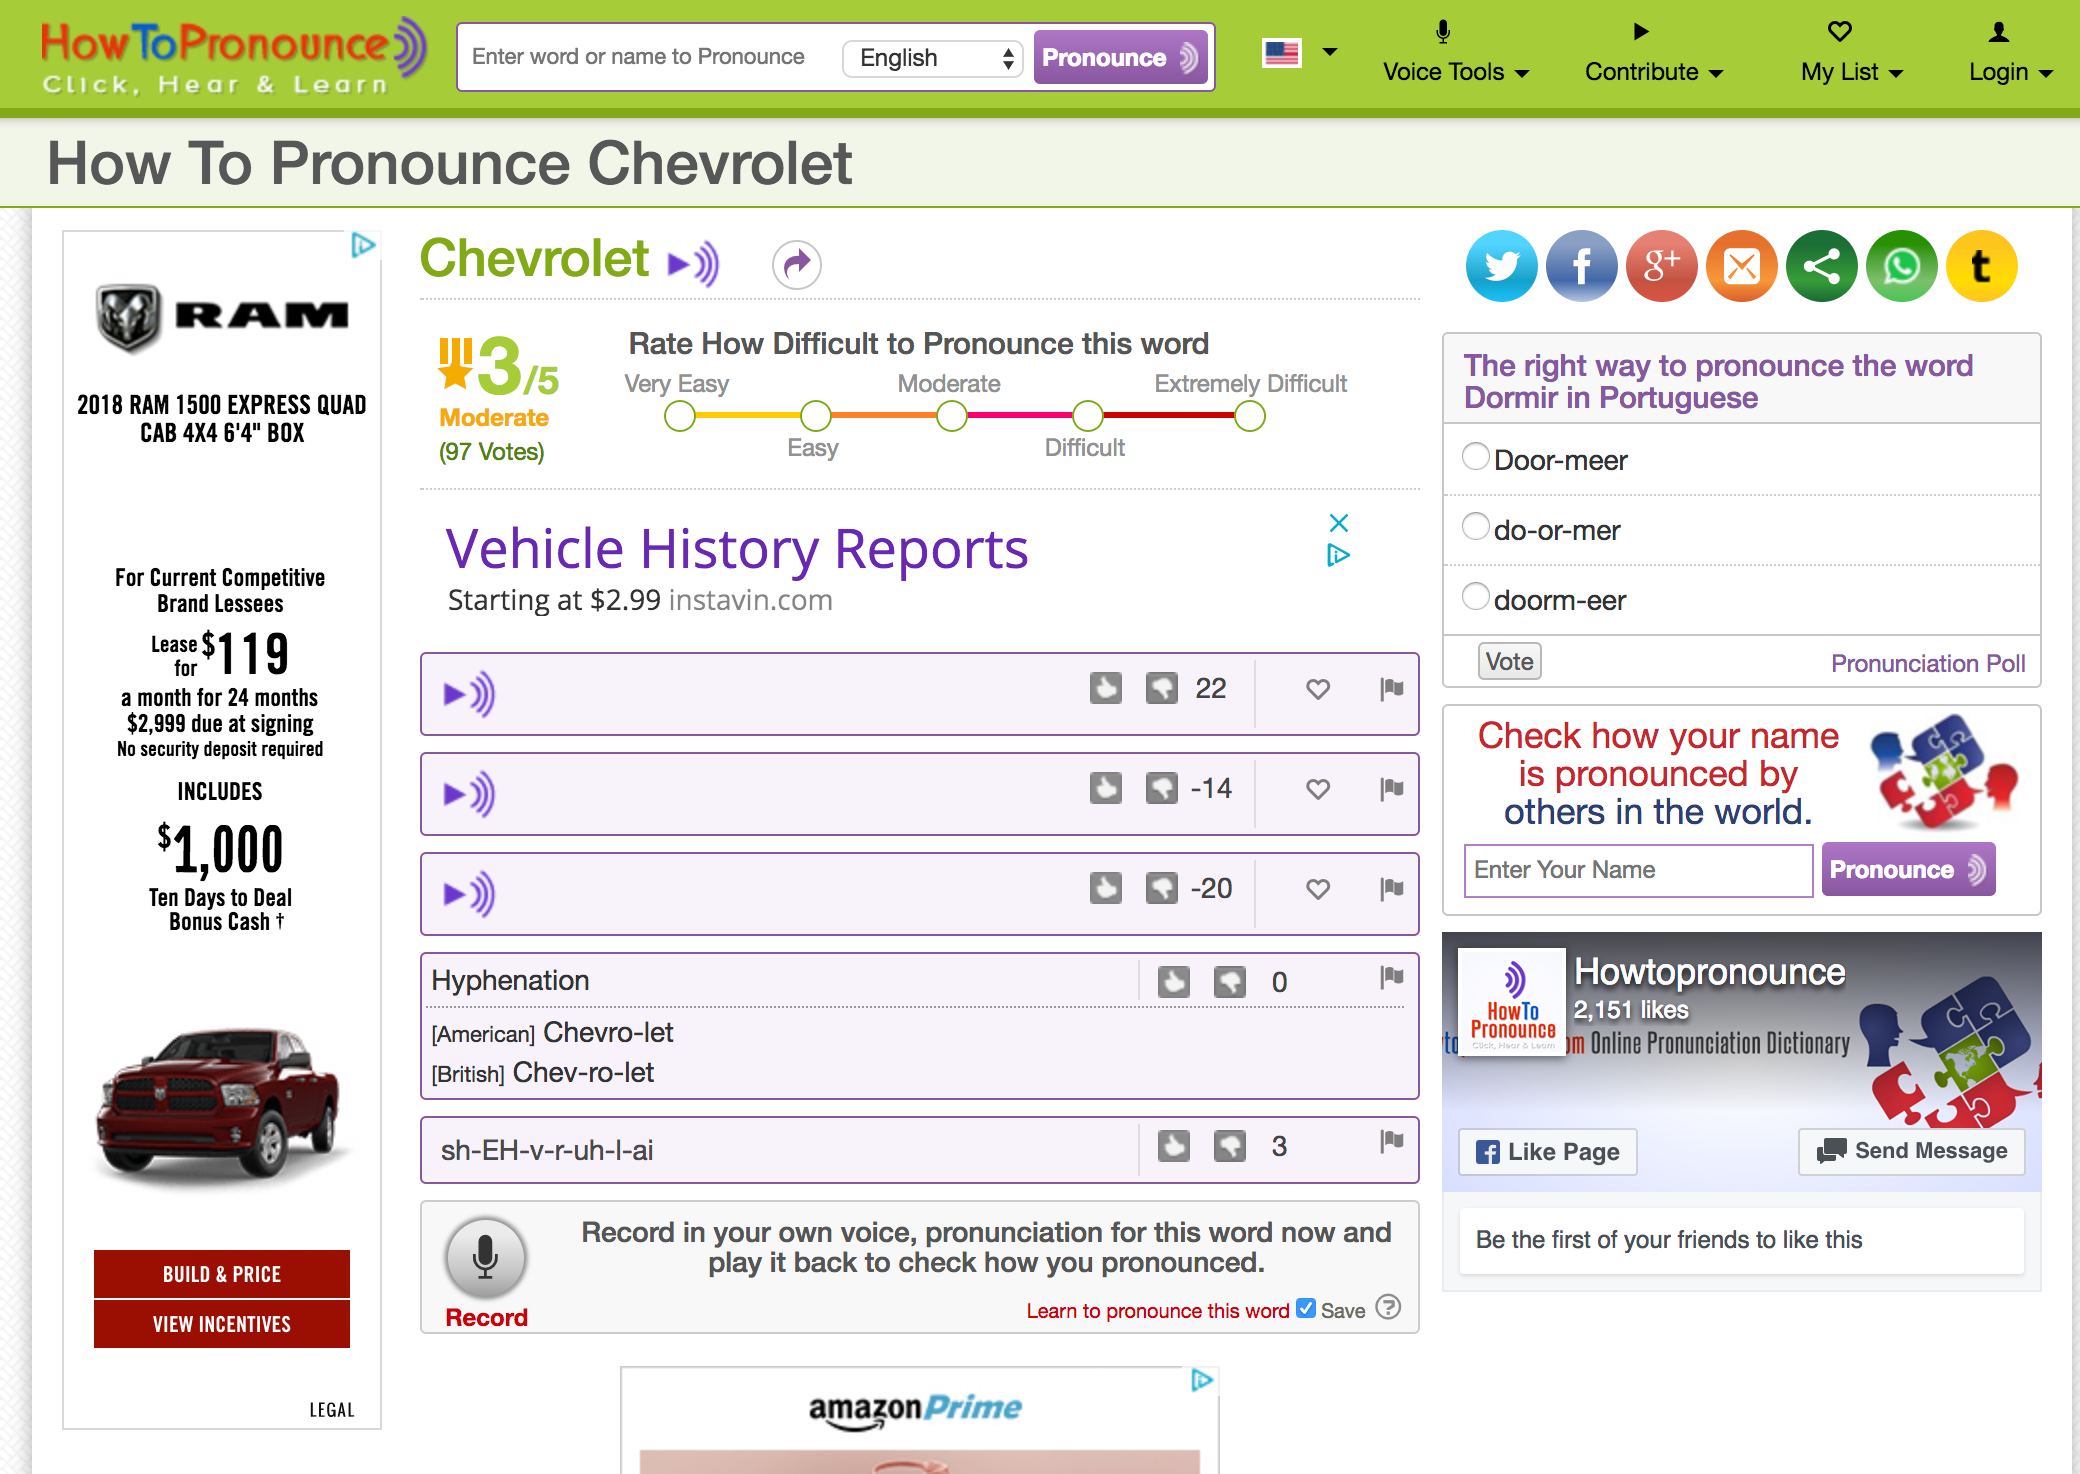Open the Pronunciation Poll link
This screenshot has height=1474, width=2080.
[x=1927, y=663]
